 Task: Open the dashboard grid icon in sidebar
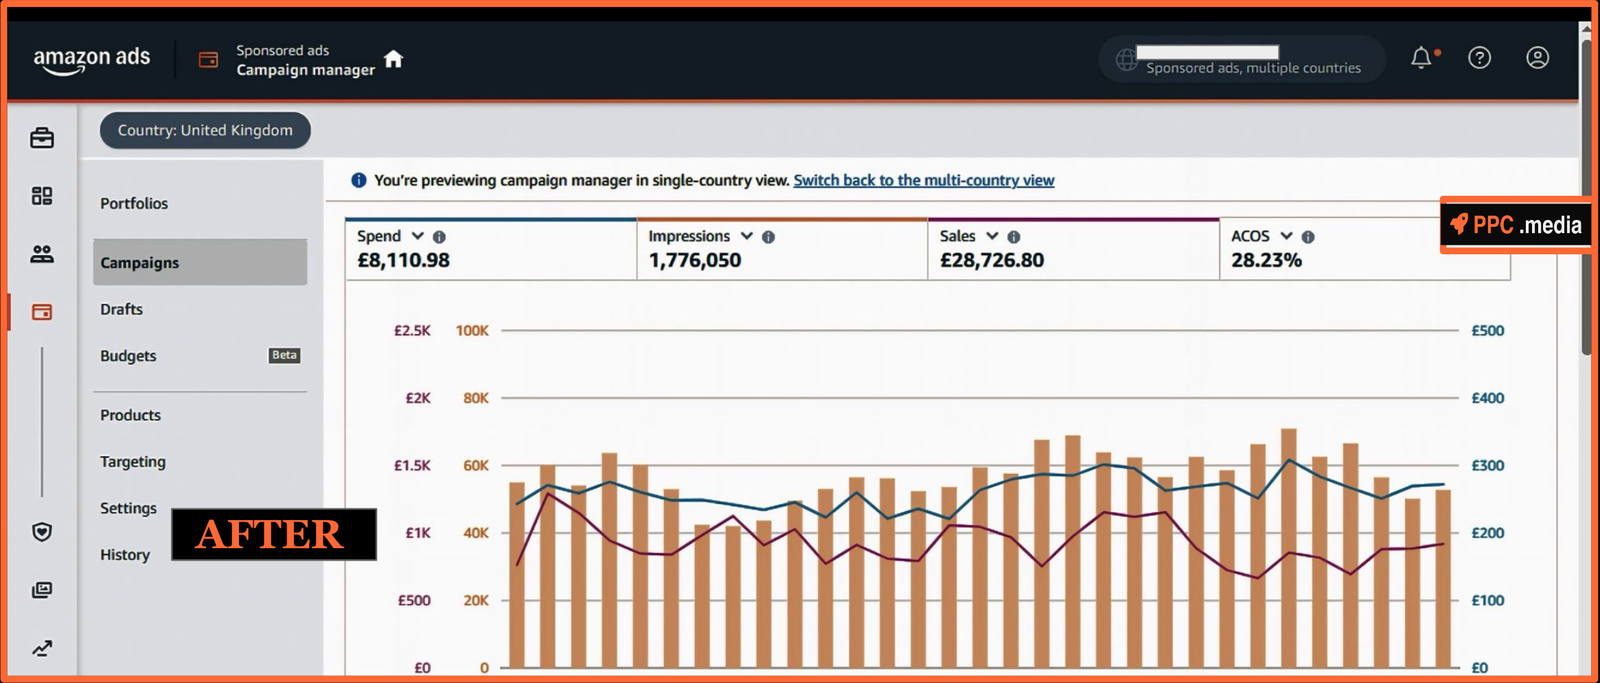click(x=42, y=196)
